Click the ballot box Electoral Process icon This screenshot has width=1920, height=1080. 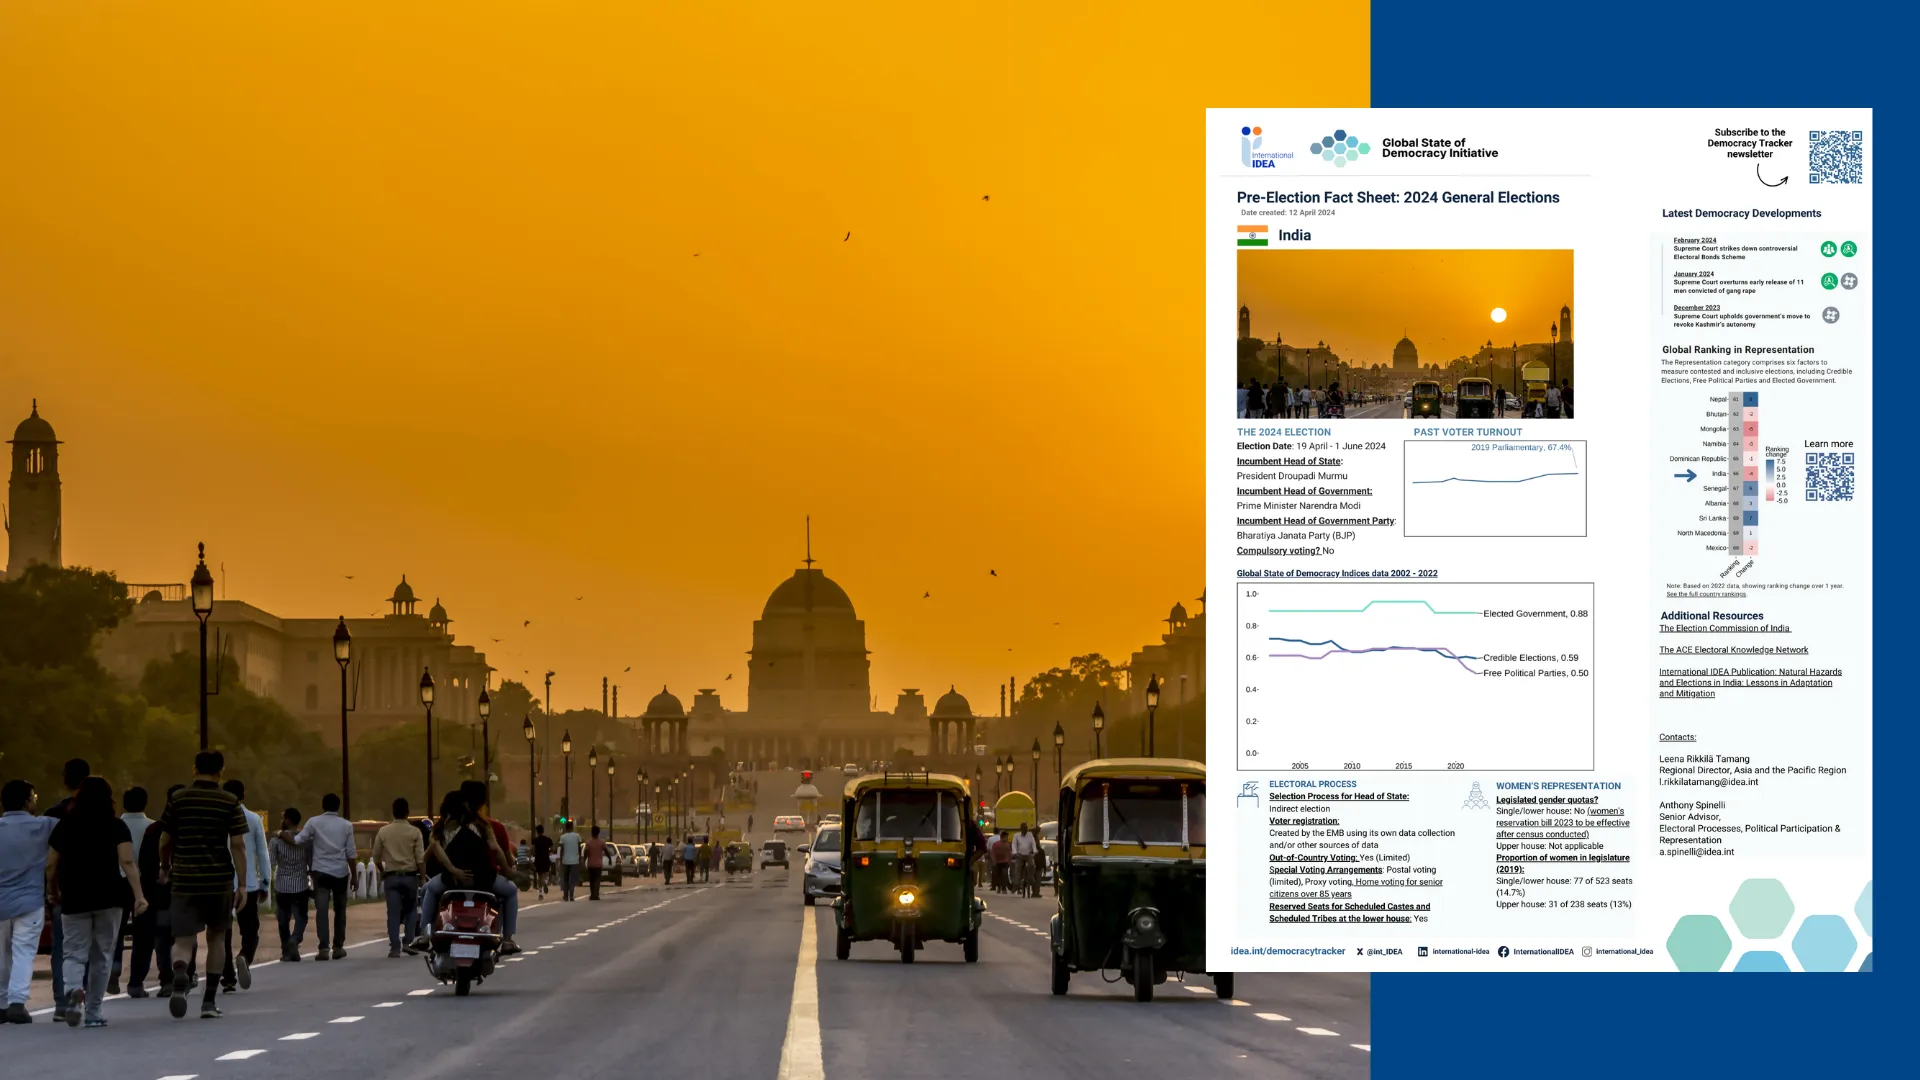tap(1248, 795)
